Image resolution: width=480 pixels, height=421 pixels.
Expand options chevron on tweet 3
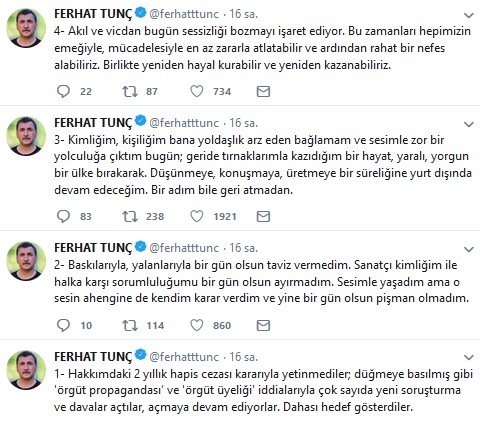click(469, 124)
